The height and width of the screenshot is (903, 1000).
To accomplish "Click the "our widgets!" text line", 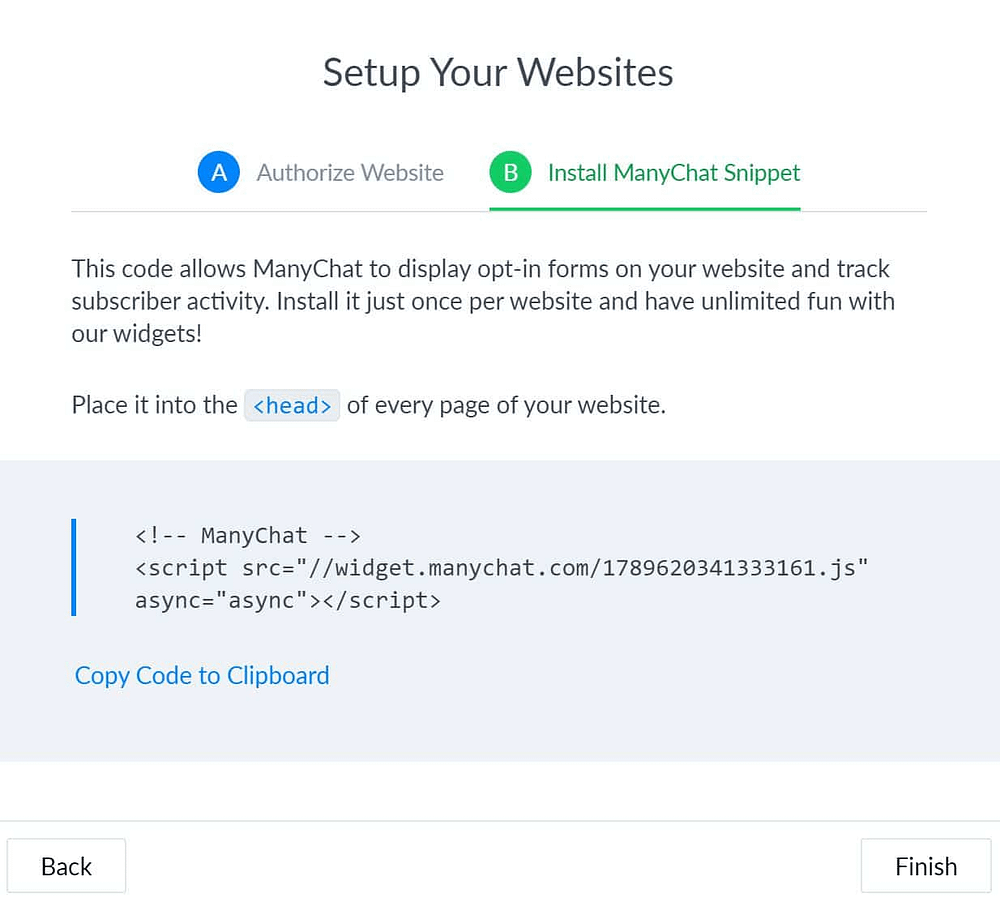I will tap(136, 334).
